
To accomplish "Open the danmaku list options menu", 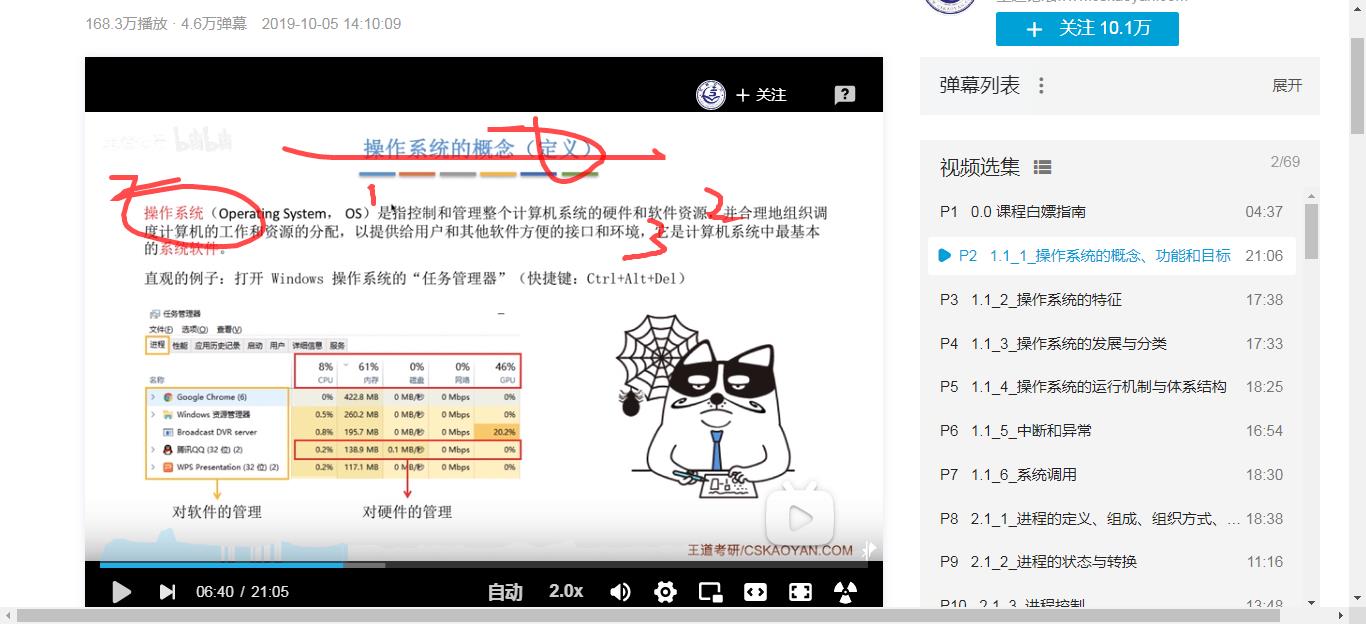I will (1041, 86).
